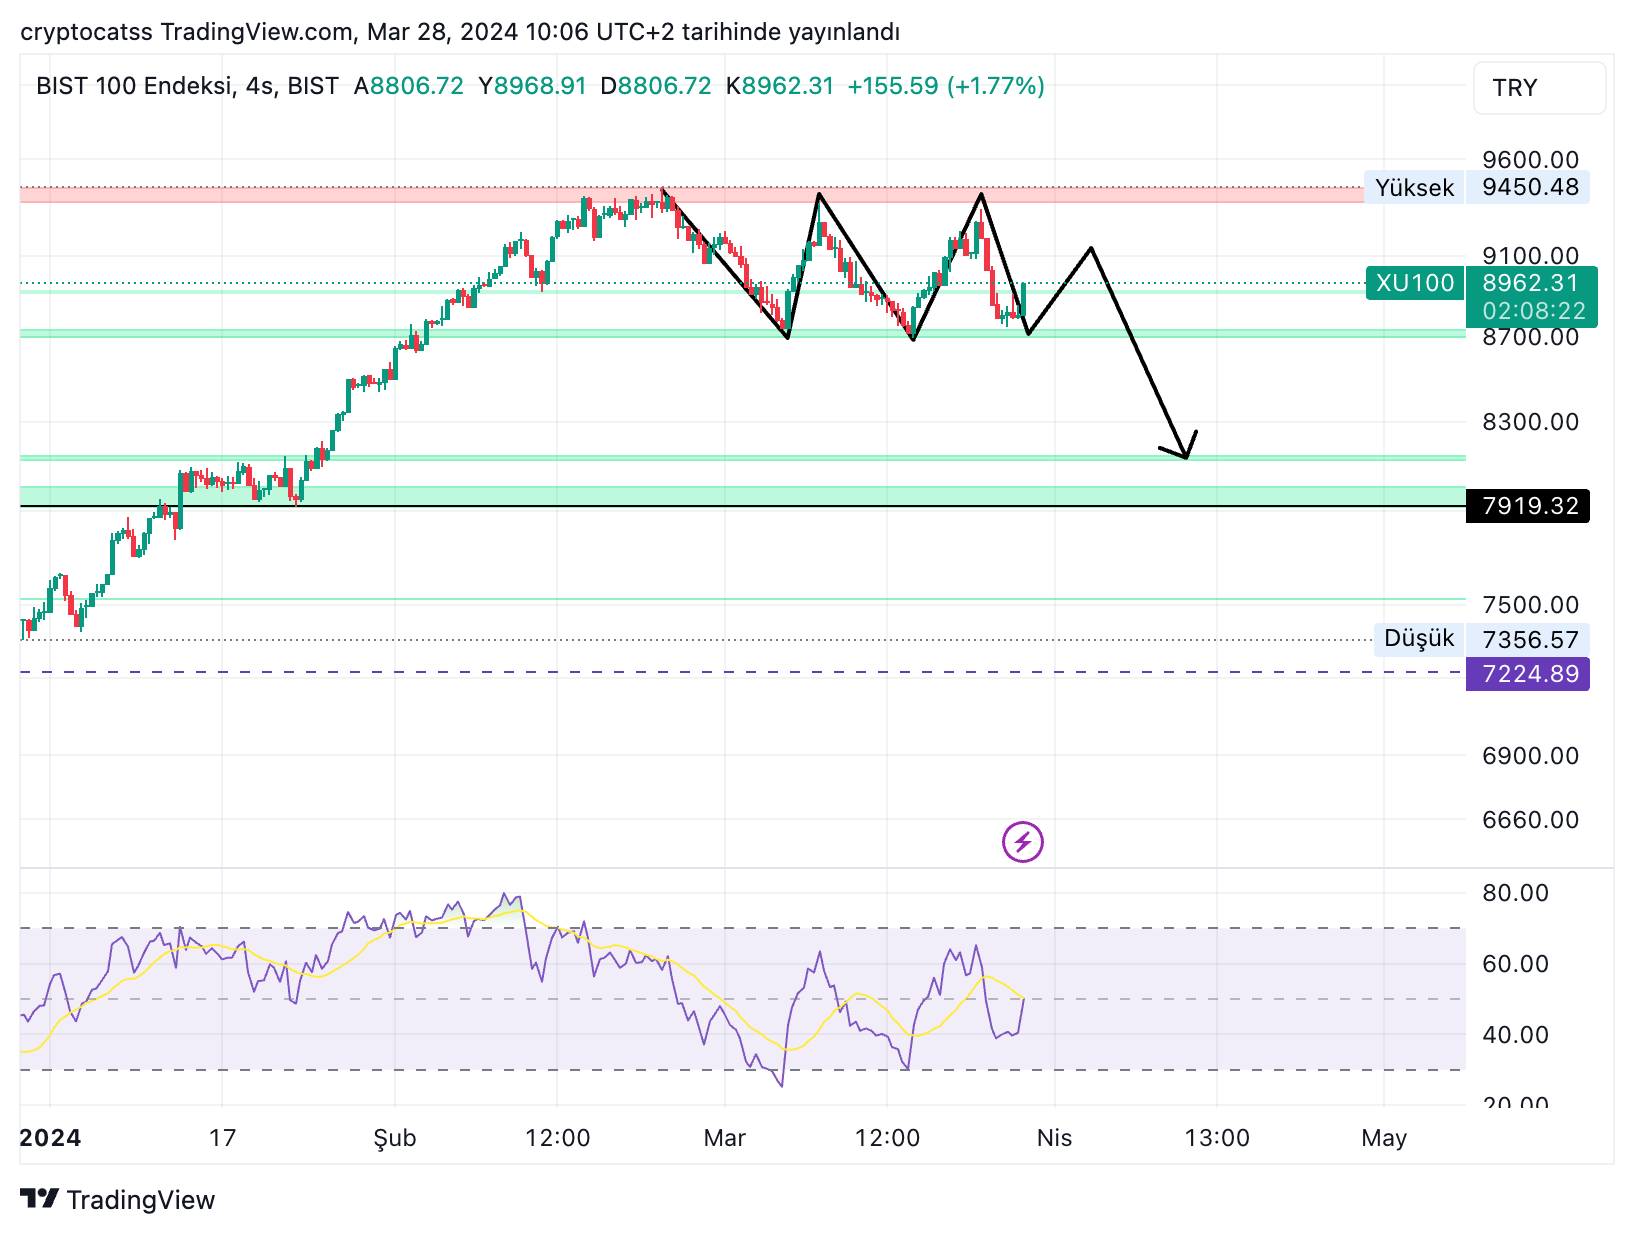Viewport: 1634px width, 1234px height.
Task: Click the K8962.31 close value in legend
Action: pyautogui.click(x=780, y=86)
